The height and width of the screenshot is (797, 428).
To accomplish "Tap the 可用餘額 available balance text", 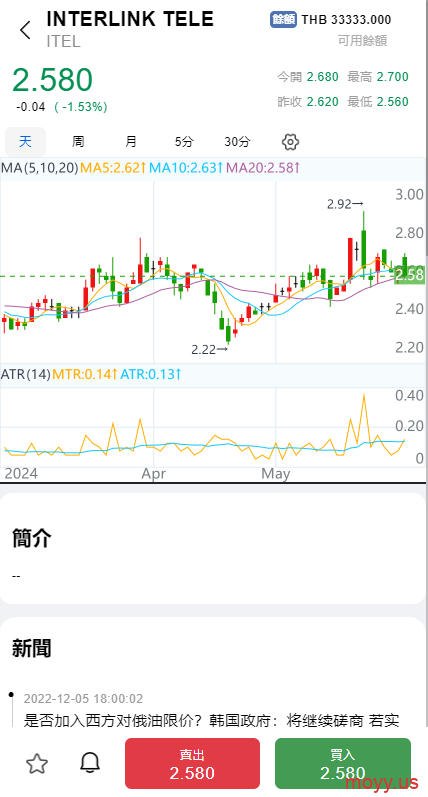I will point(362,41).
